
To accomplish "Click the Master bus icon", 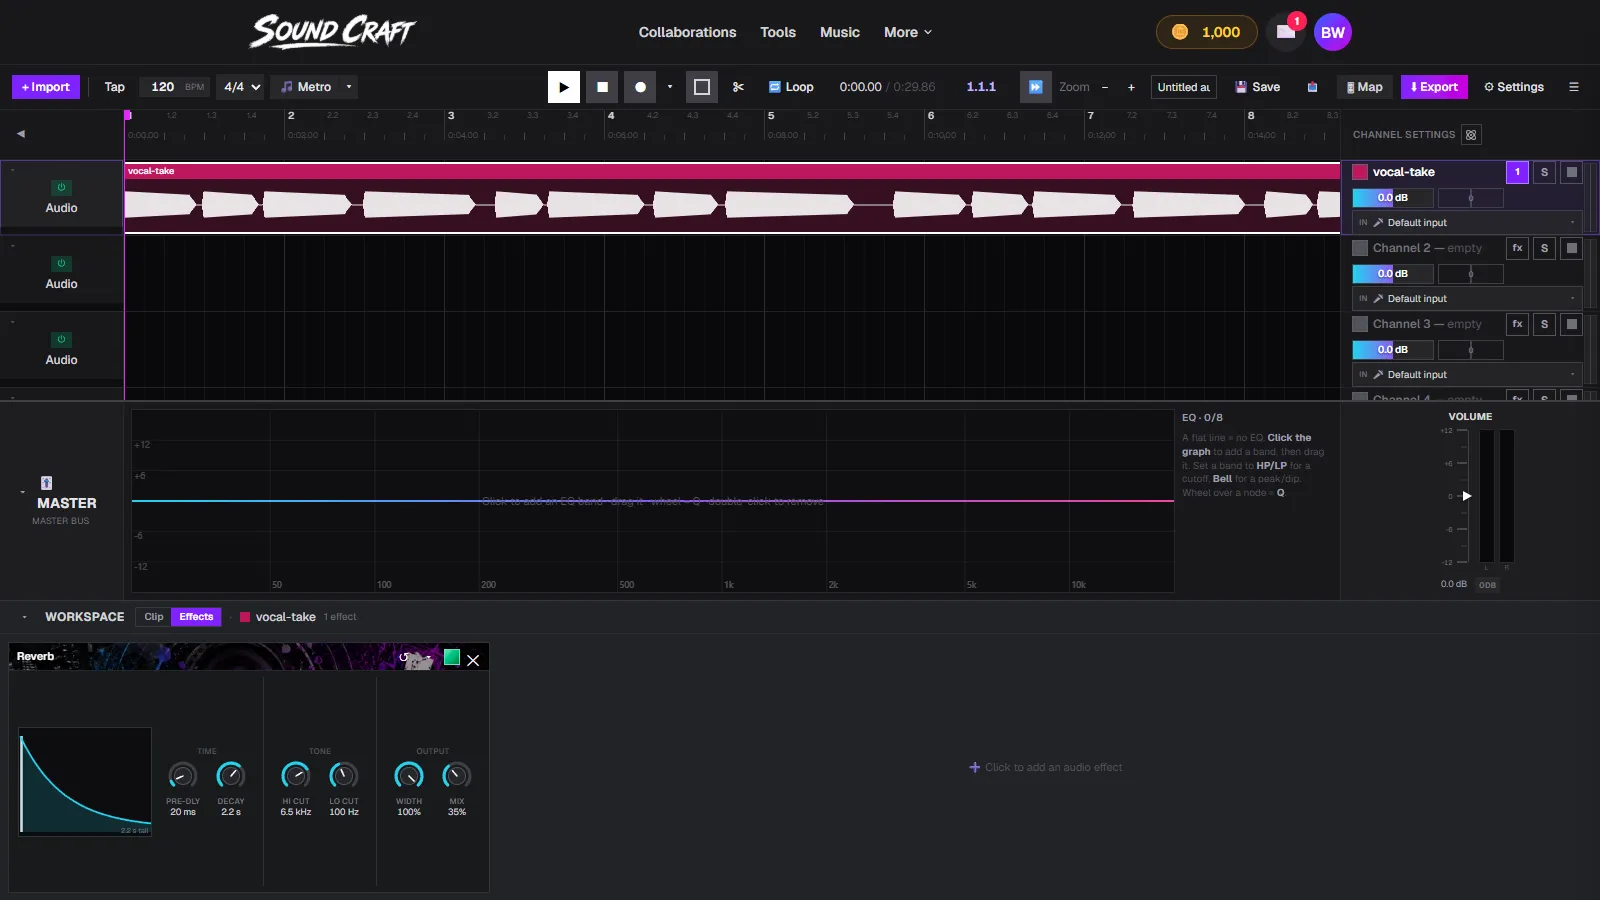I will coord(46,483).
